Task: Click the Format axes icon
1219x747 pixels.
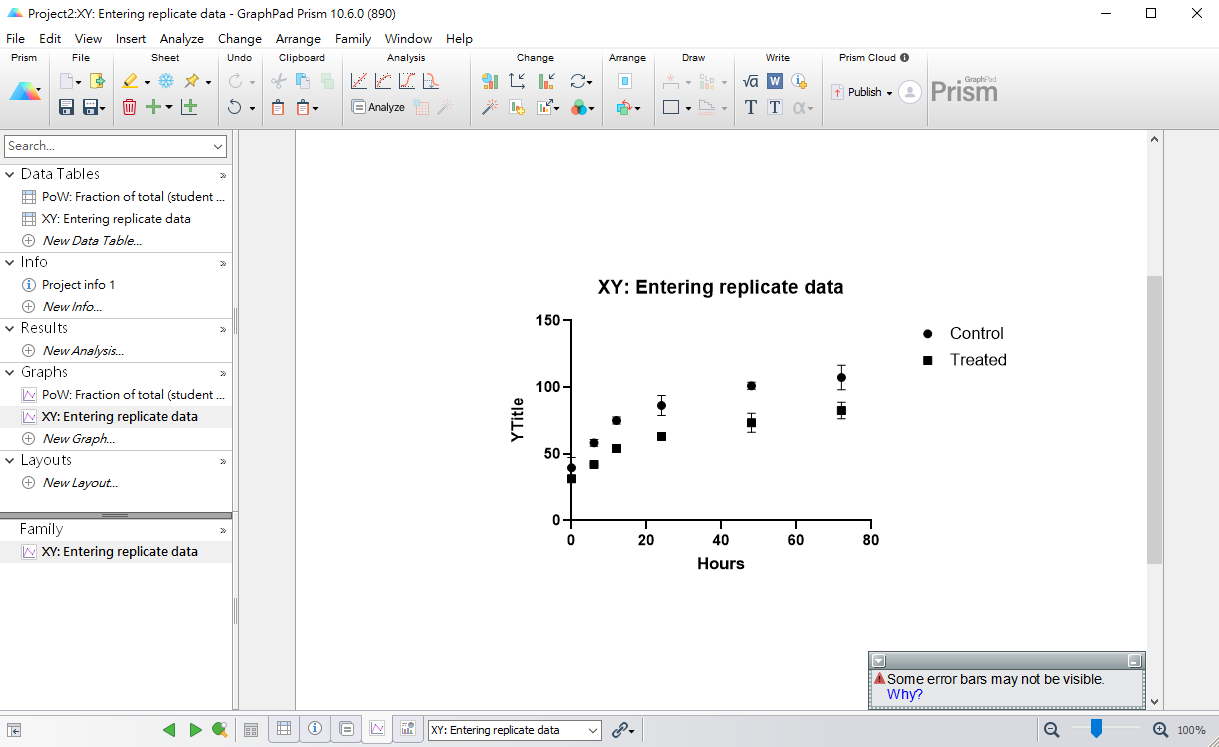Action: 517,81
